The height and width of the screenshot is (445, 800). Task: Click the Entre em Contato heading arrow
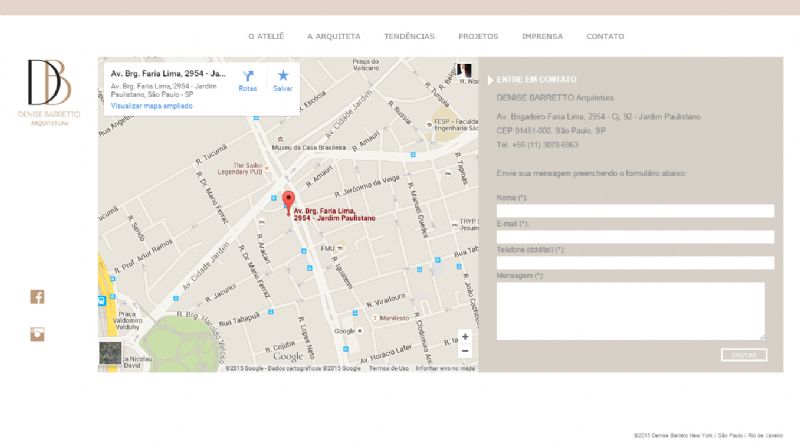(490, 80)
